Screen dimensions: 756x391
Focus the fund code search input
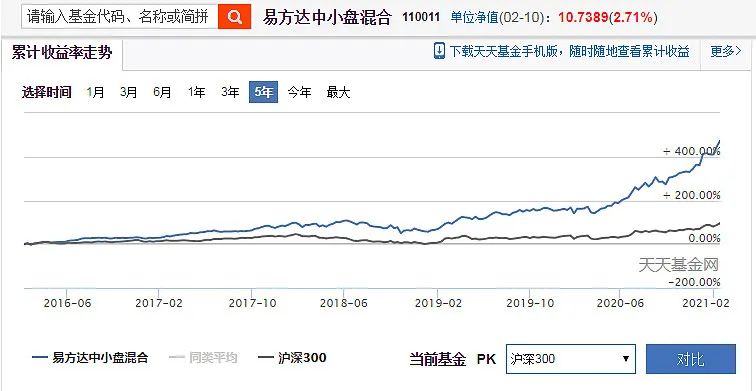click(120, 17)
